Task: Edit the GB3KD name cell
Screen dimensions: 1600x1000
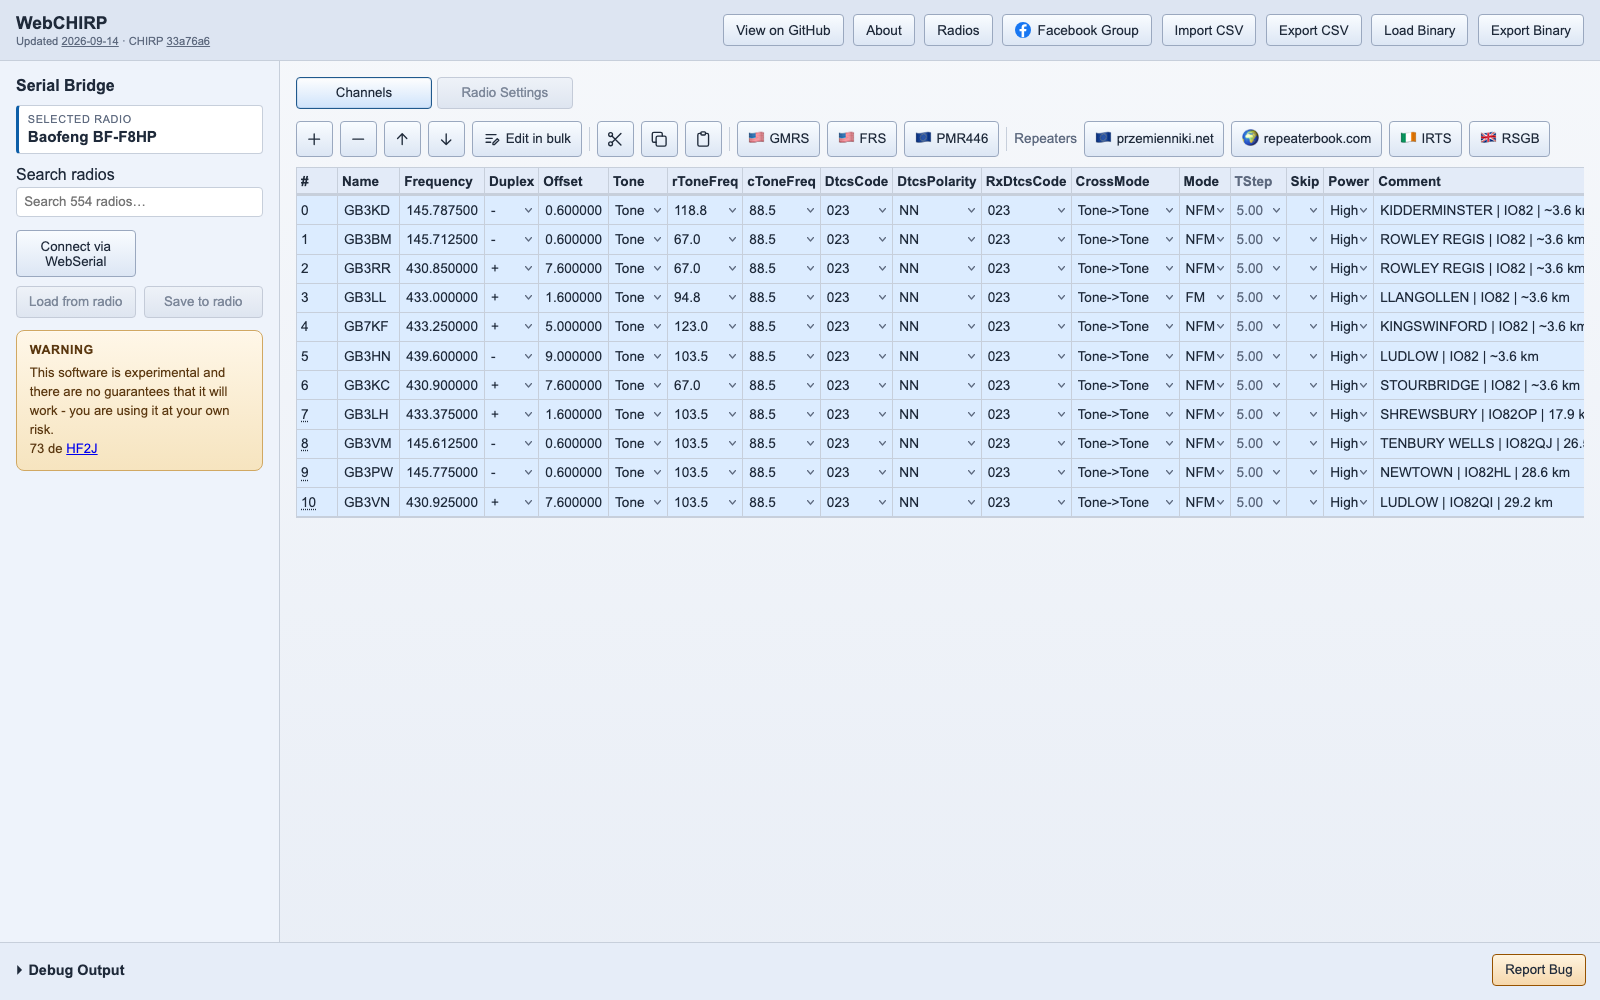Action: [368, 211]
